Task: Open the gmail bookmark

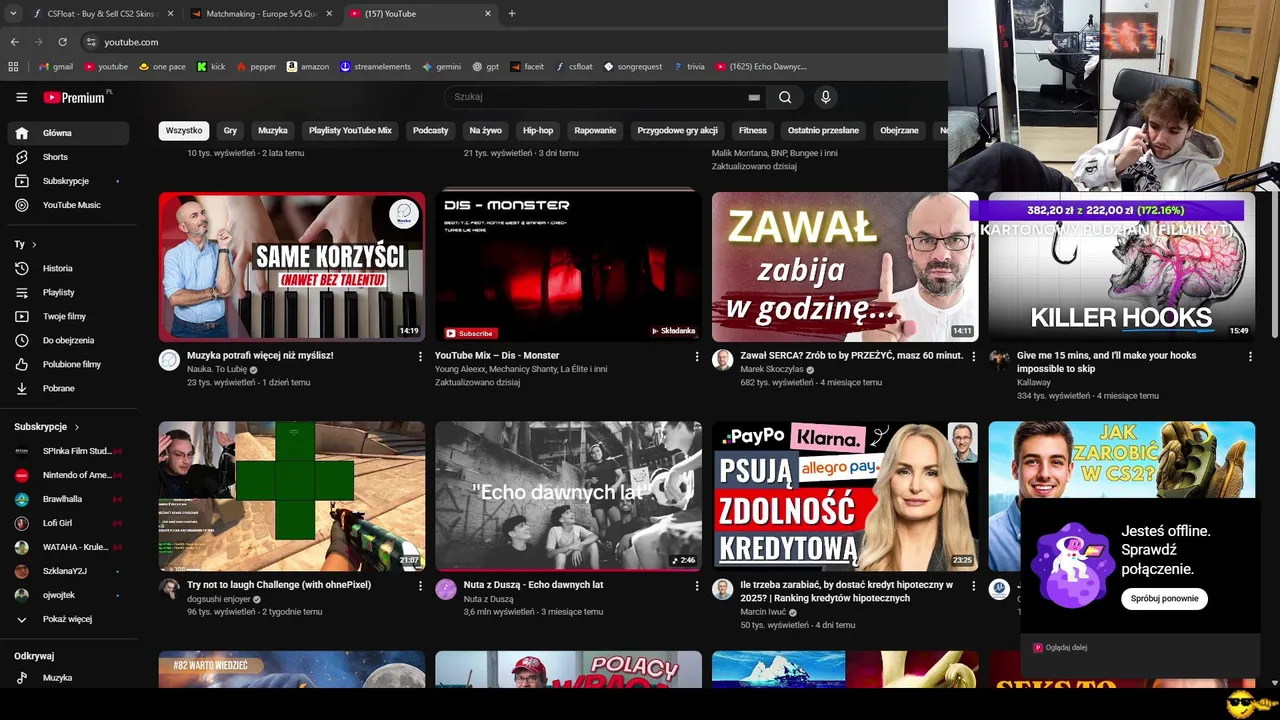Action: pos(56,66)
